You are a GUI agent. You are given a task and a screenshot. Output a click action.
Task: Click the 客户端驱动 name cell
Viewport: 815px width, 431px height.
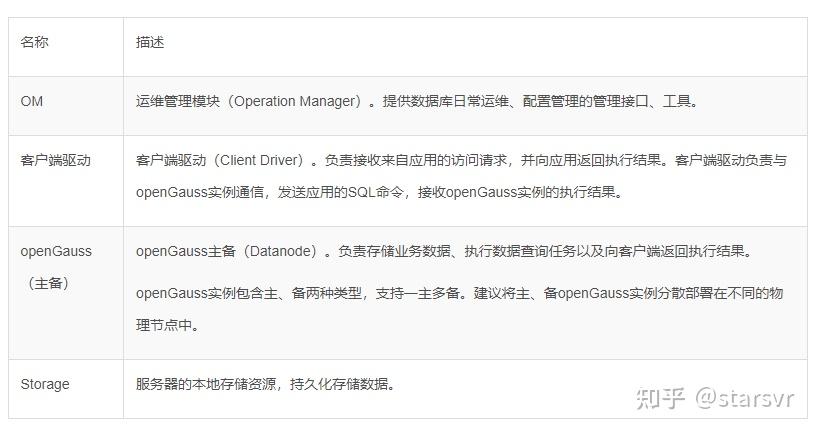tap(66, 181)
